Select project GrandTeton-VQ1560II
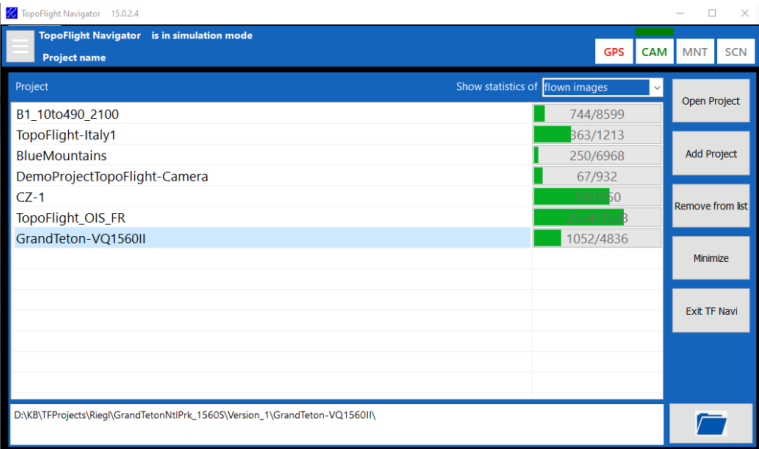Viewport: 759px width, 449px height. point(272,239)
